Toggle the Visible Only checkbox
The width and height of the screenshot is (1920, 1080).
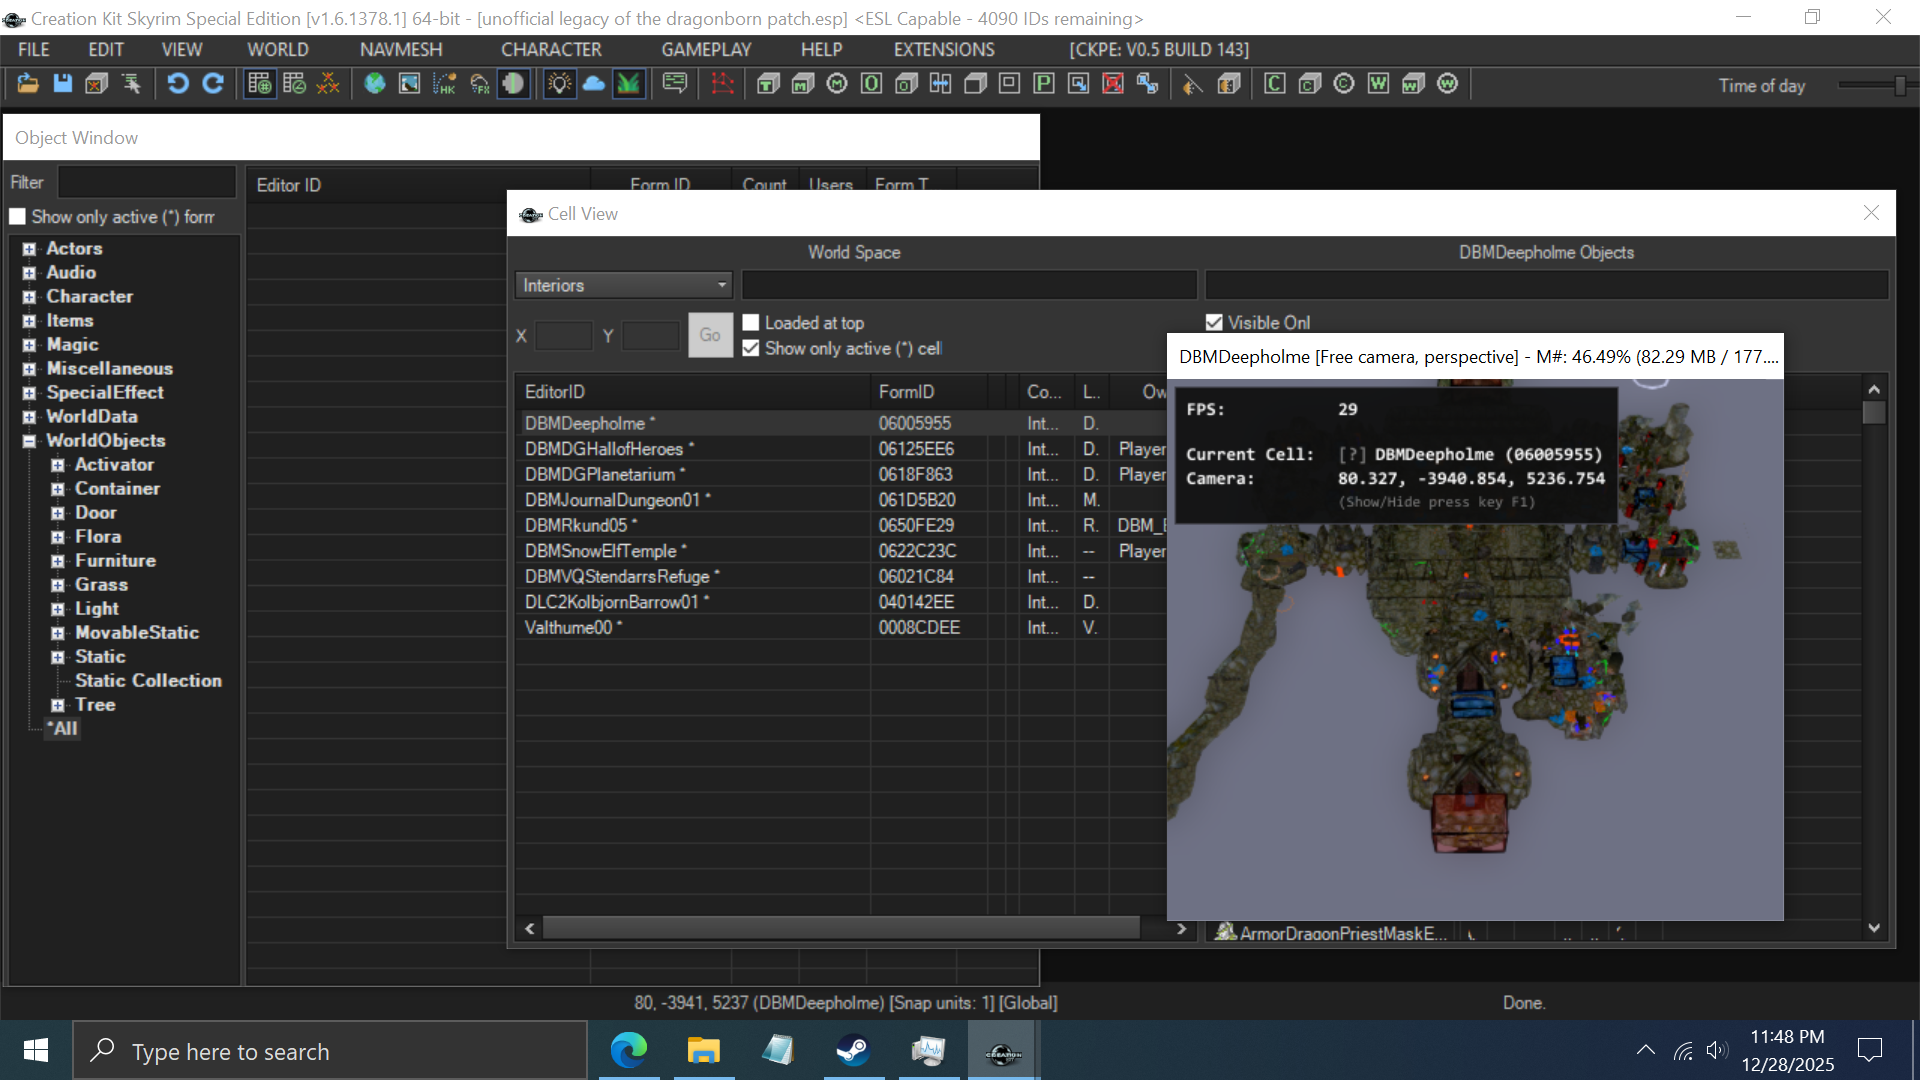pos(1214,323)
